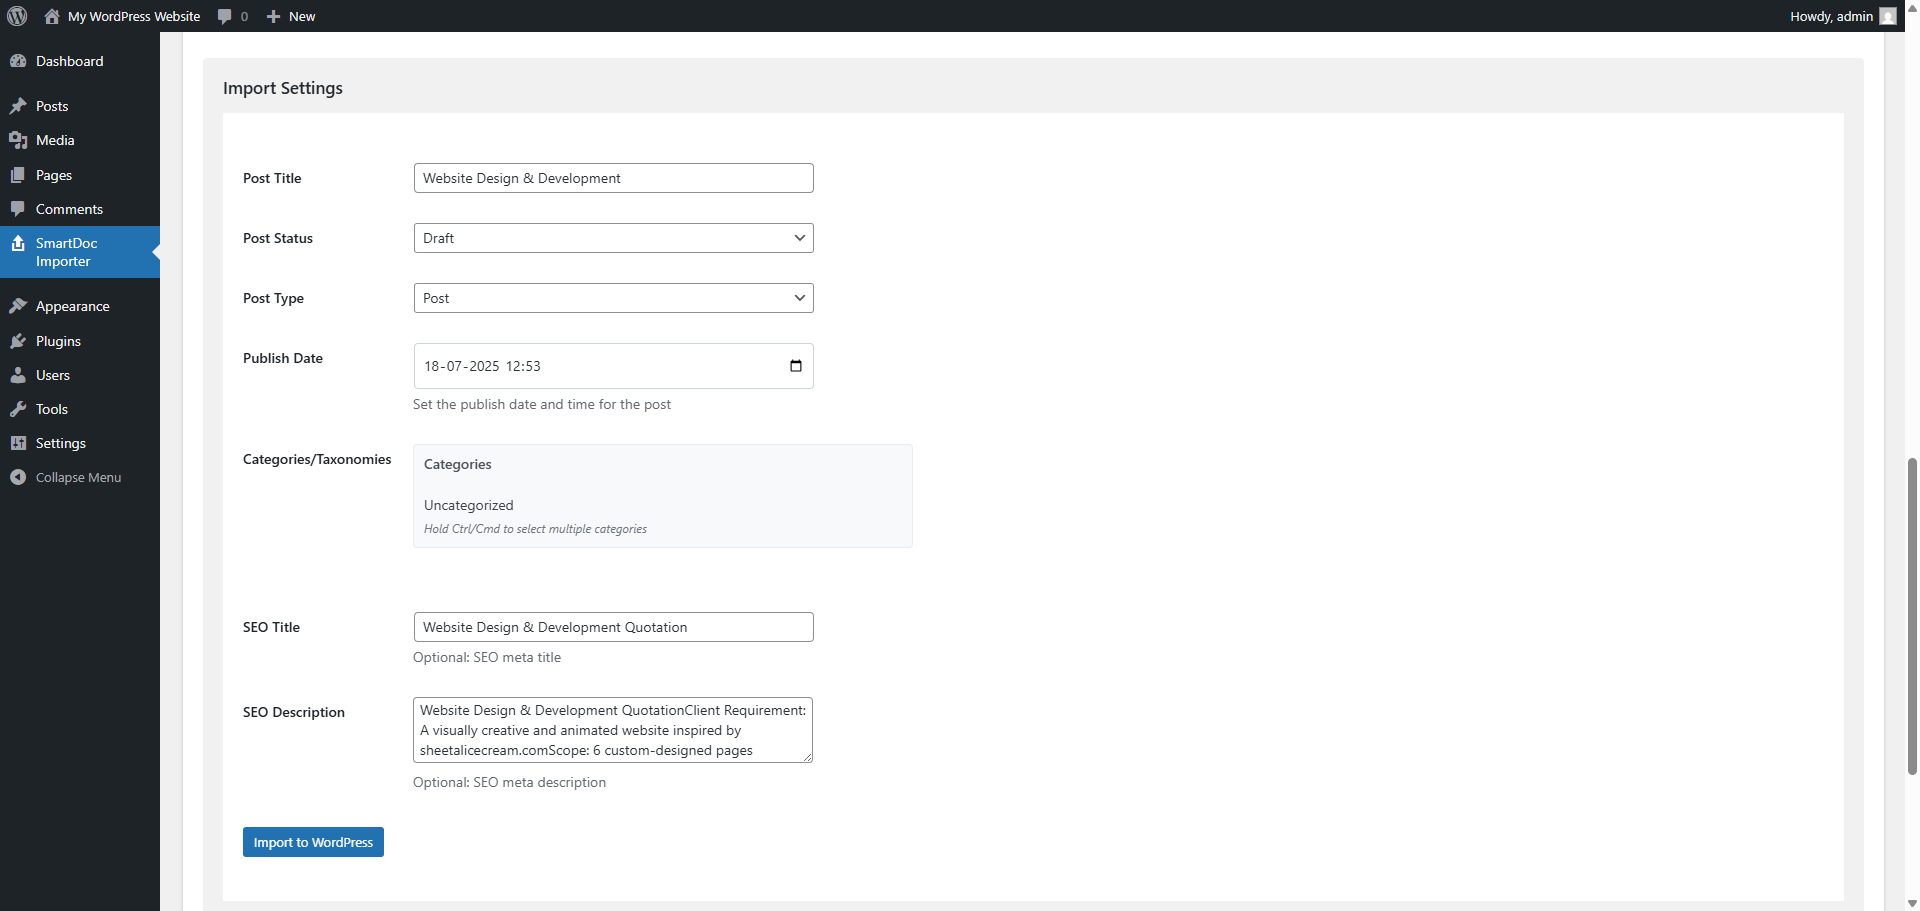The height and width of the screenshot is (911, 1920).
Task: Click the Dashboard gauge icon
Action: click(x=18, y=61)
